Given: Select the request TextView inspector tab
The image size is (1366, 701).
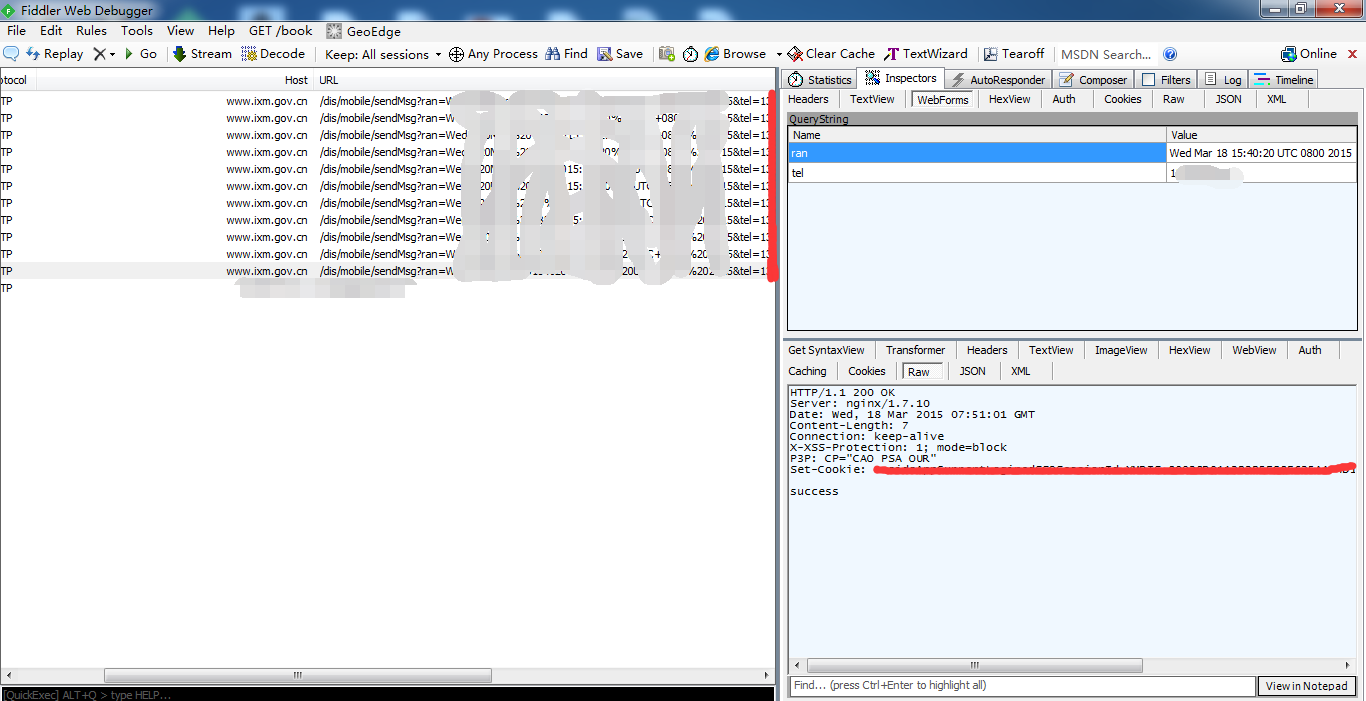Looking at the screenshot, I should click(872, 99).
